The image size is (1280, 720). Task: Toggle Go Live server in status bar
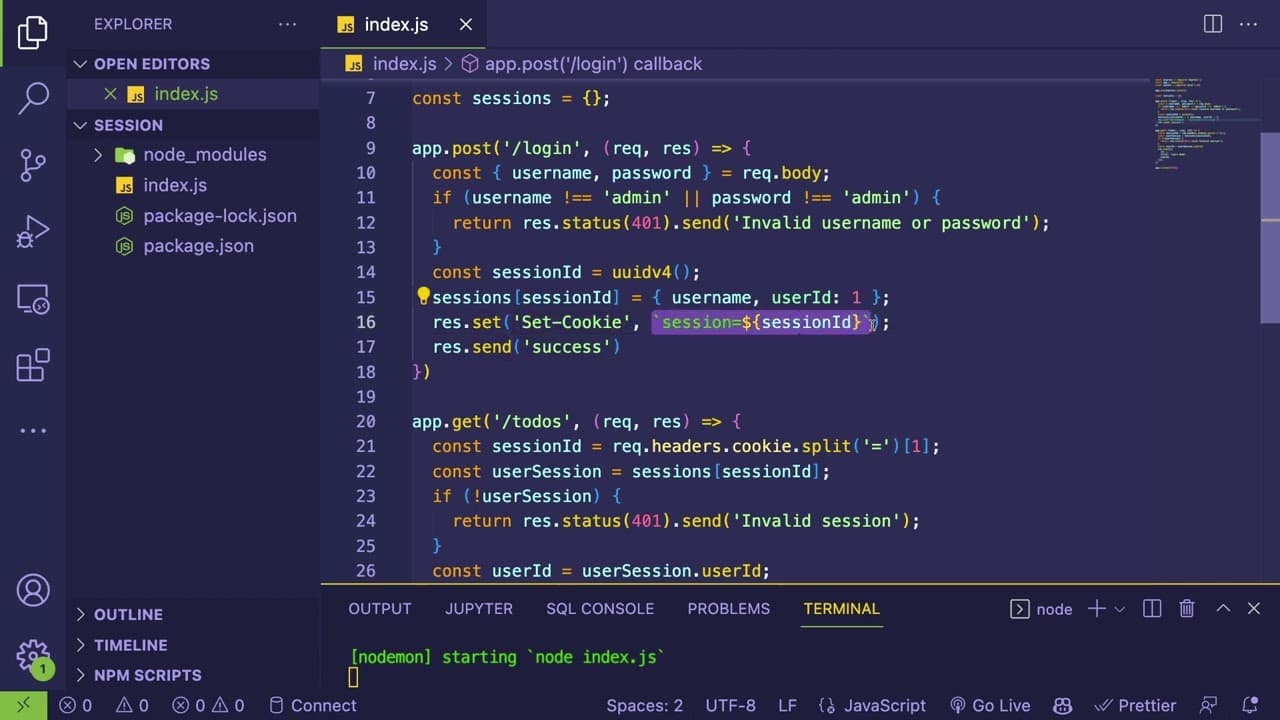(989, 705)
